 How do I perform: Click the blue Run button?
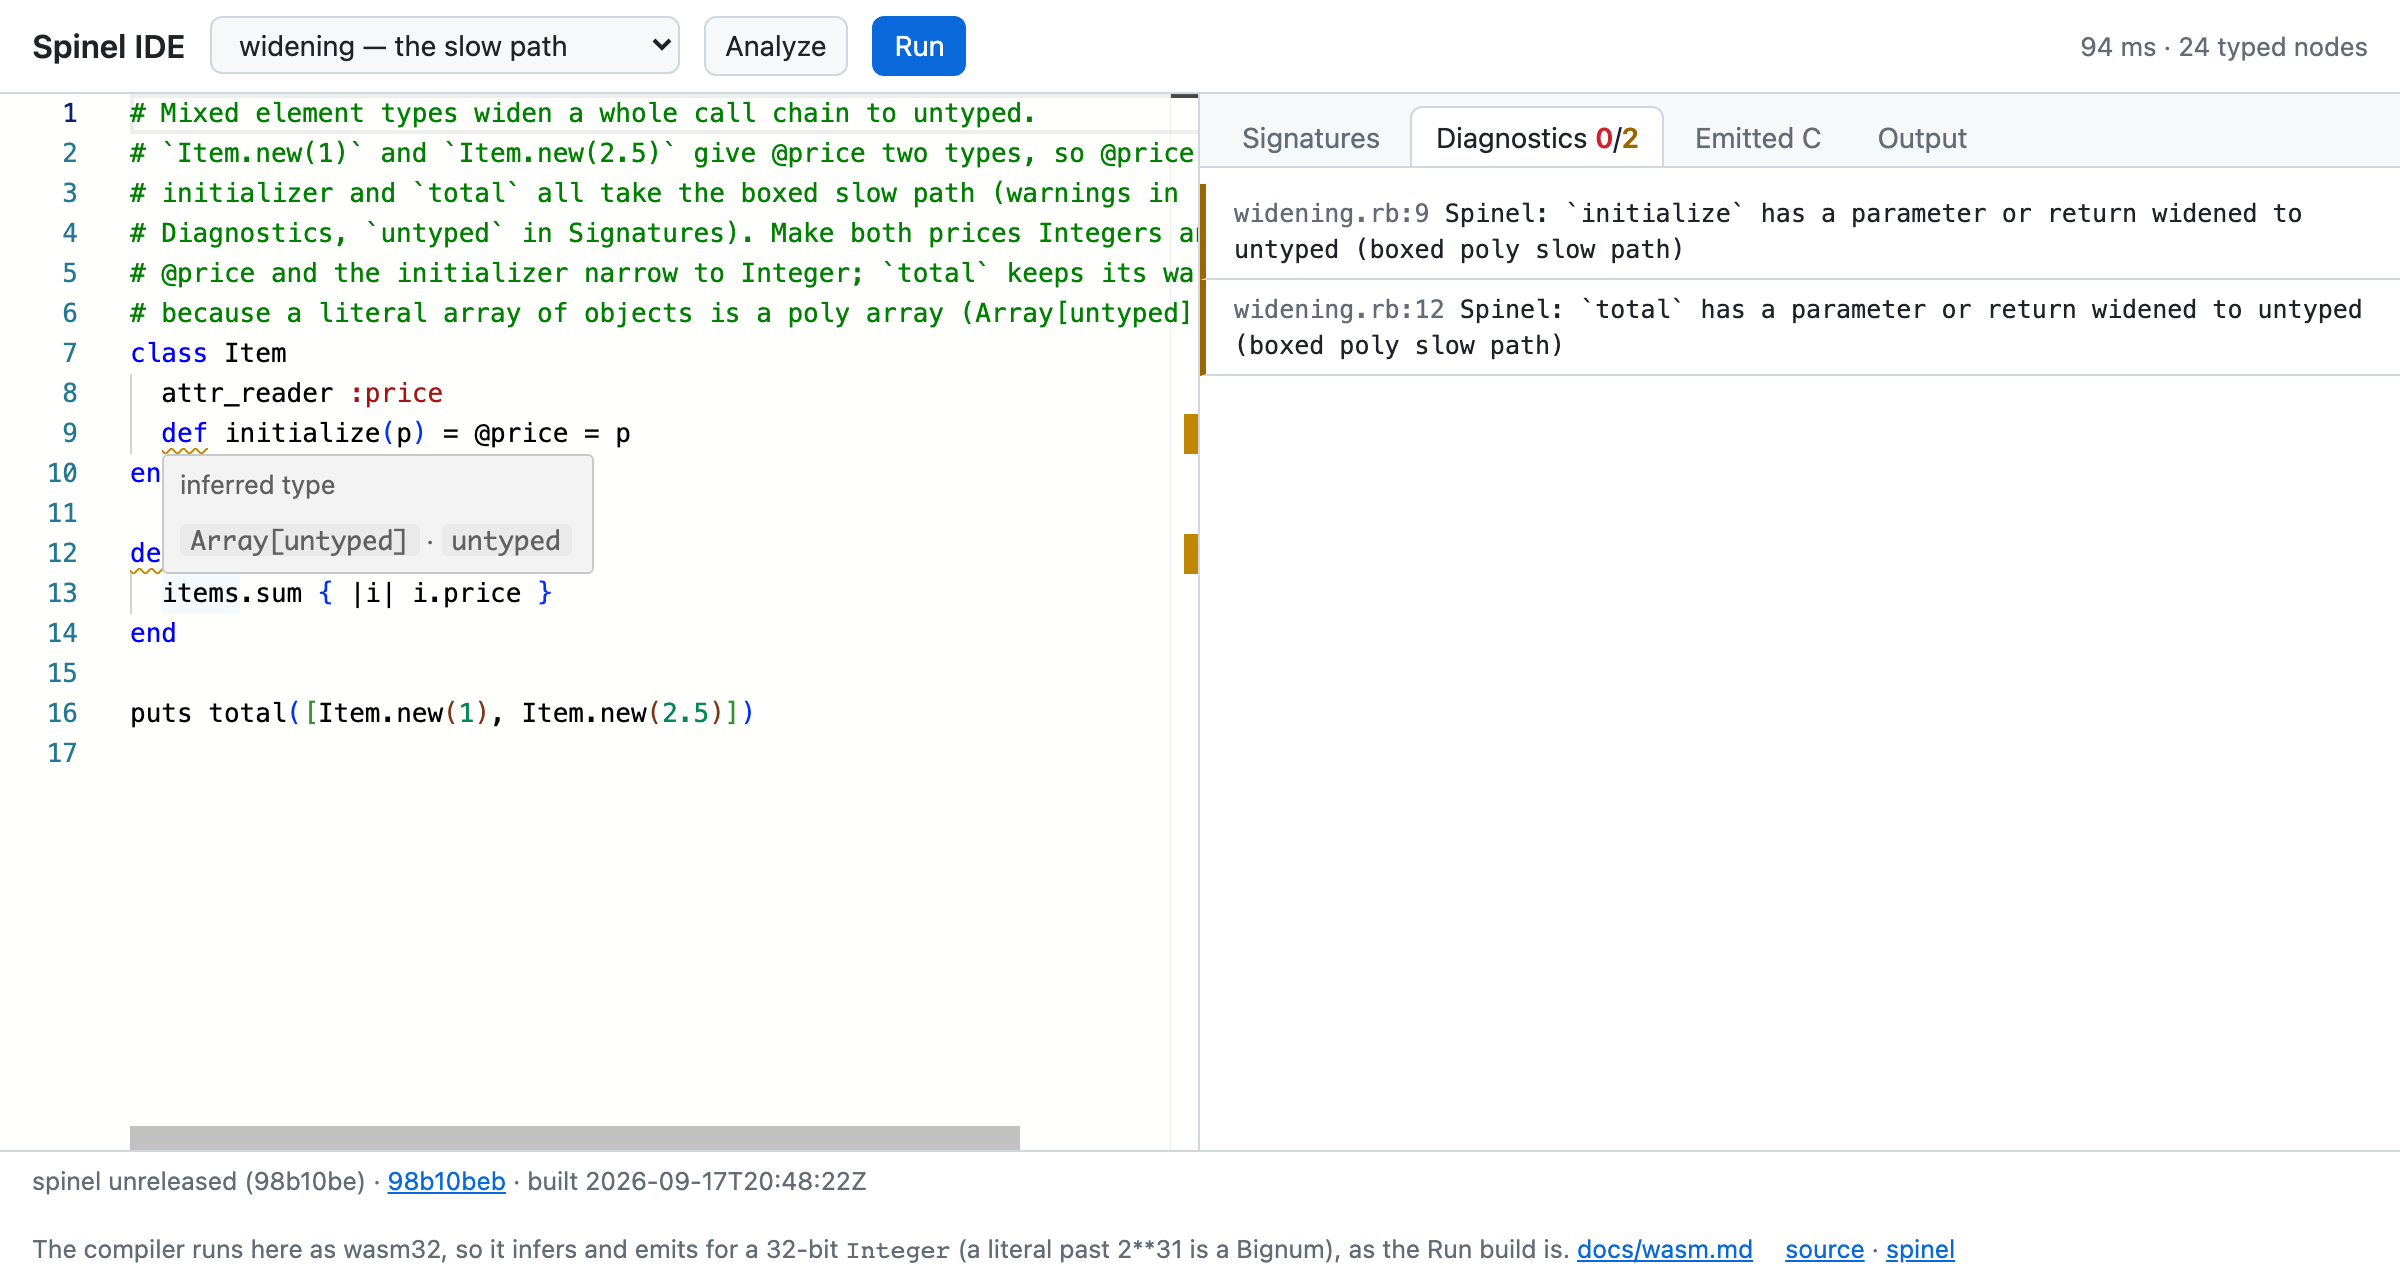pos(918,46)
